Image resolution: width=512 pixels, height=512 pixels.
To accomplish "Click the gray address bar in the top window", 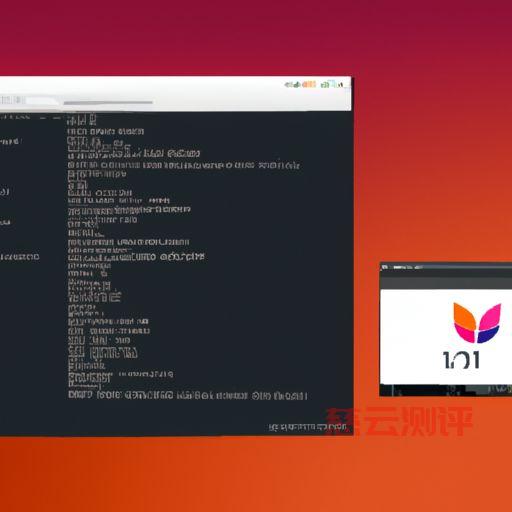I will tap(108, 102).
